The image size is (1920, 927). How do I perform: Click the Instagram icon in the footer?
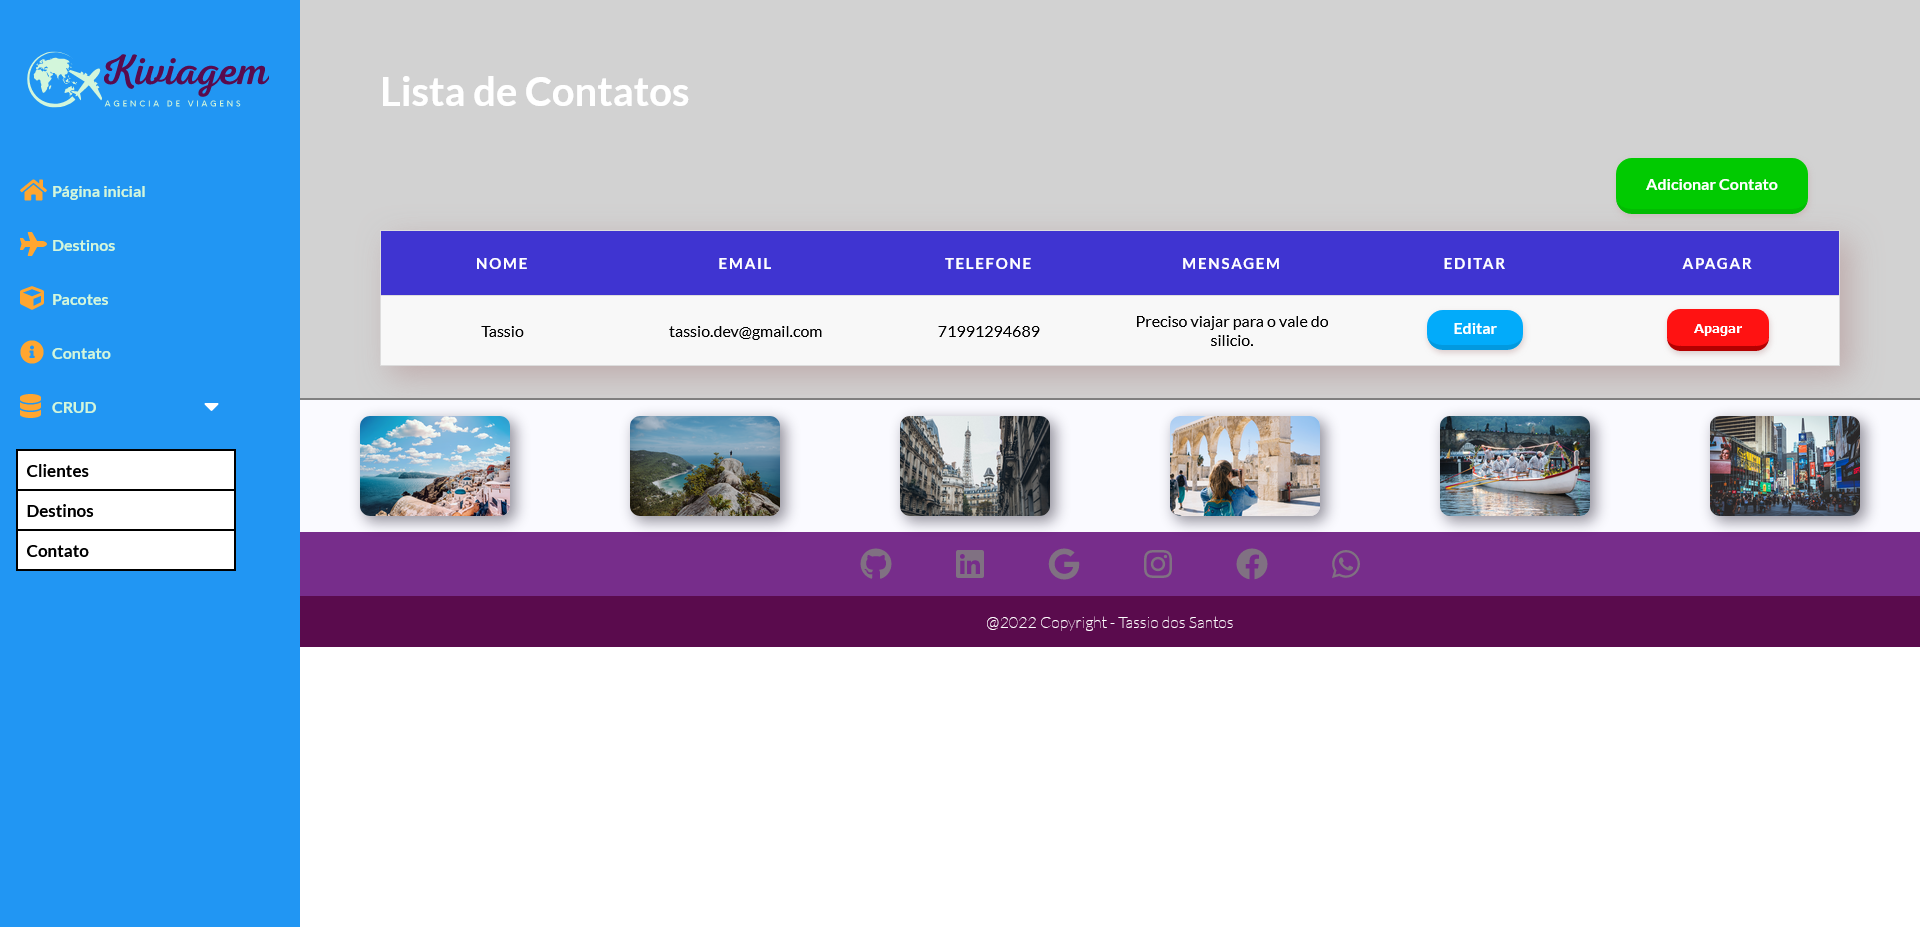[x=1157, y=563]
